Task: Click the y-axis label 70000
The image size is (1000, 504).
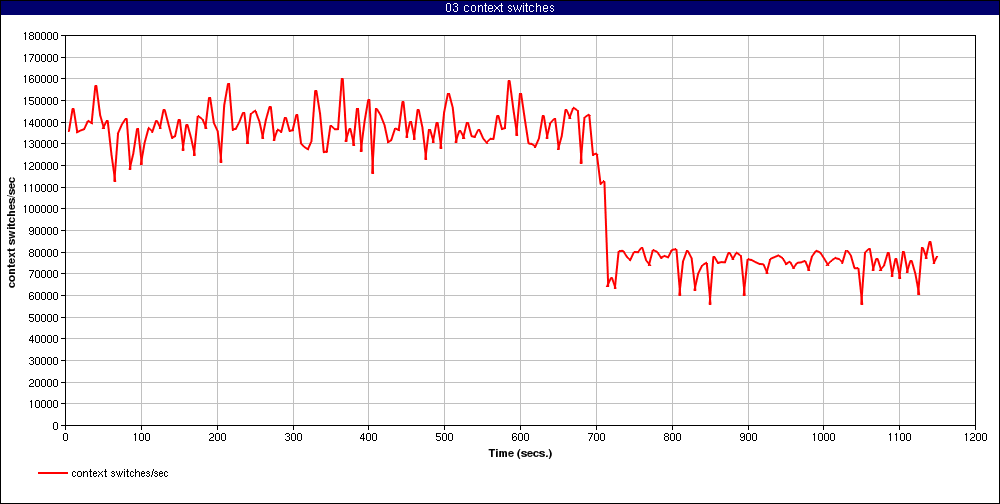Action: pyautogui.click(x=43, y=274)
